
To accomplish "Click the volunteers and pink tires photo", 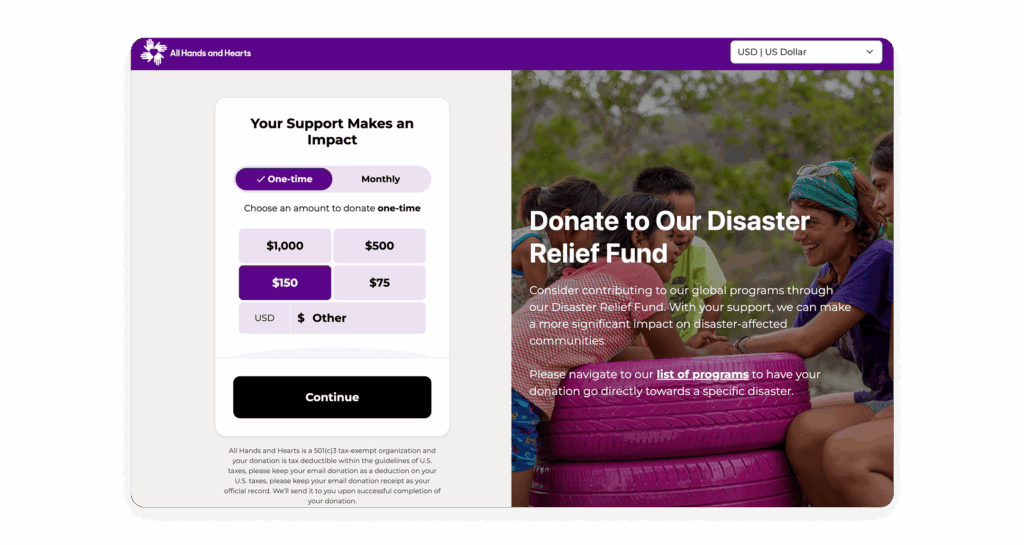I will (x=702, y=288).
